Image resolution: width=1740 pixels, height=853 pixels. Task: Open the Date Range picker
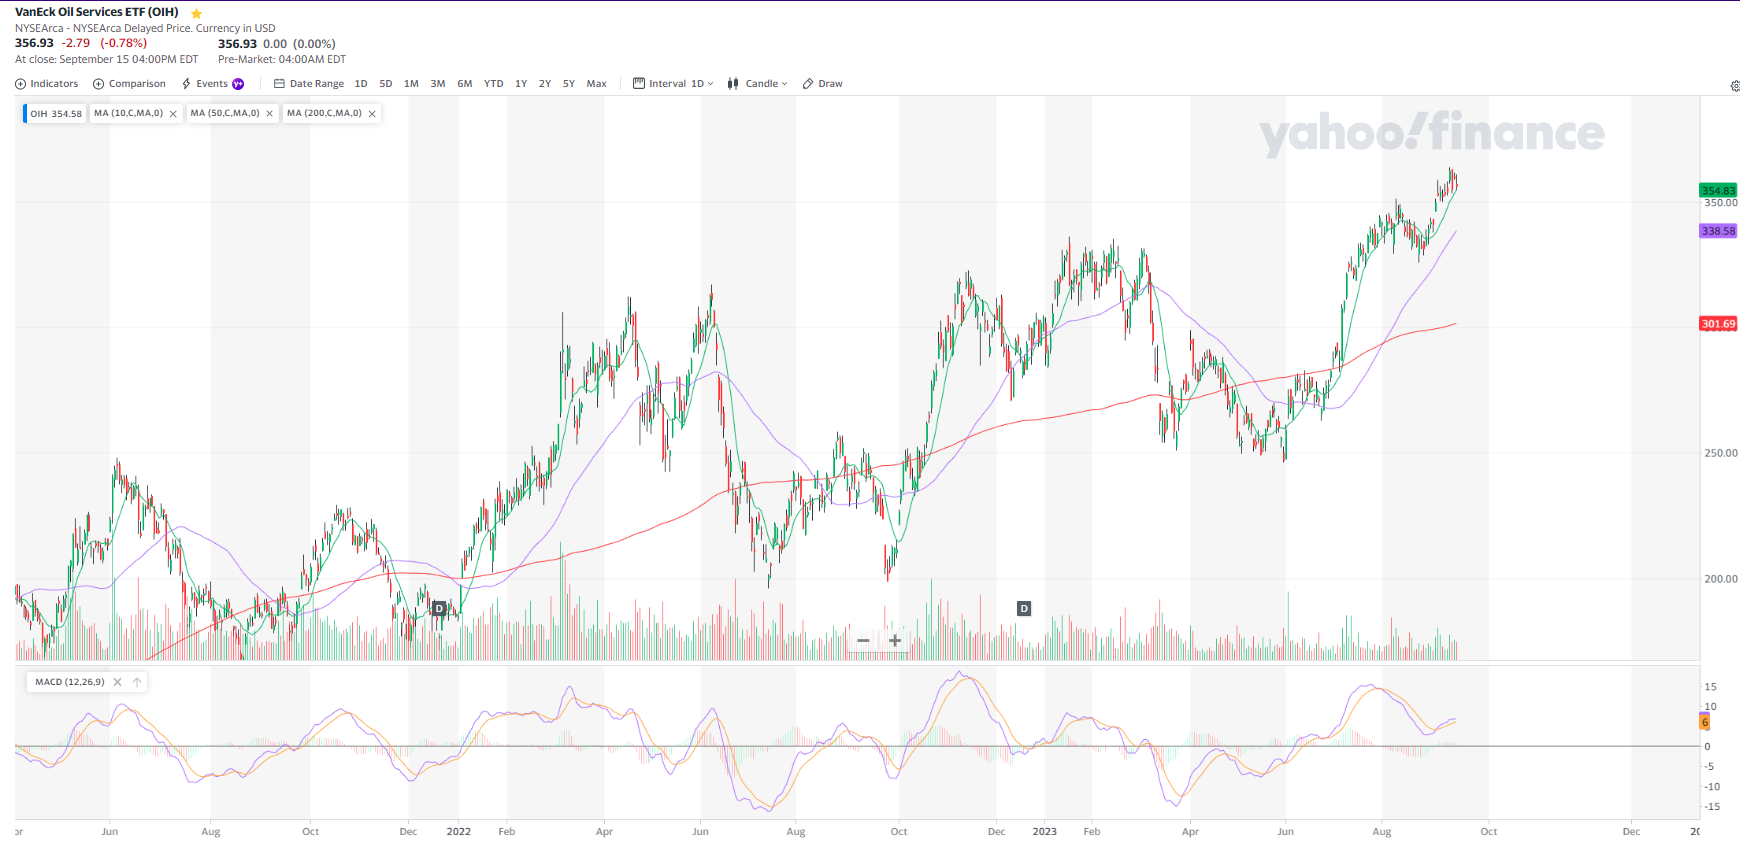[x=309, y=84]
